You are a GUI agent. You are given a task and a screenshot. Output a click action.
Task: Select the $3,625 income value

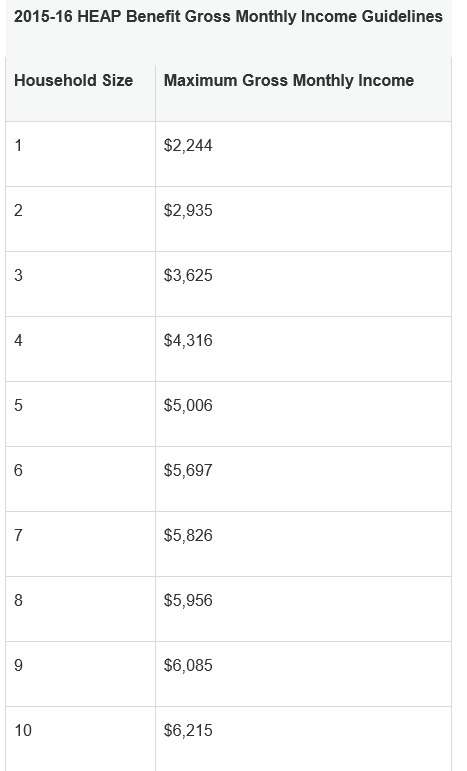[188, 275]
